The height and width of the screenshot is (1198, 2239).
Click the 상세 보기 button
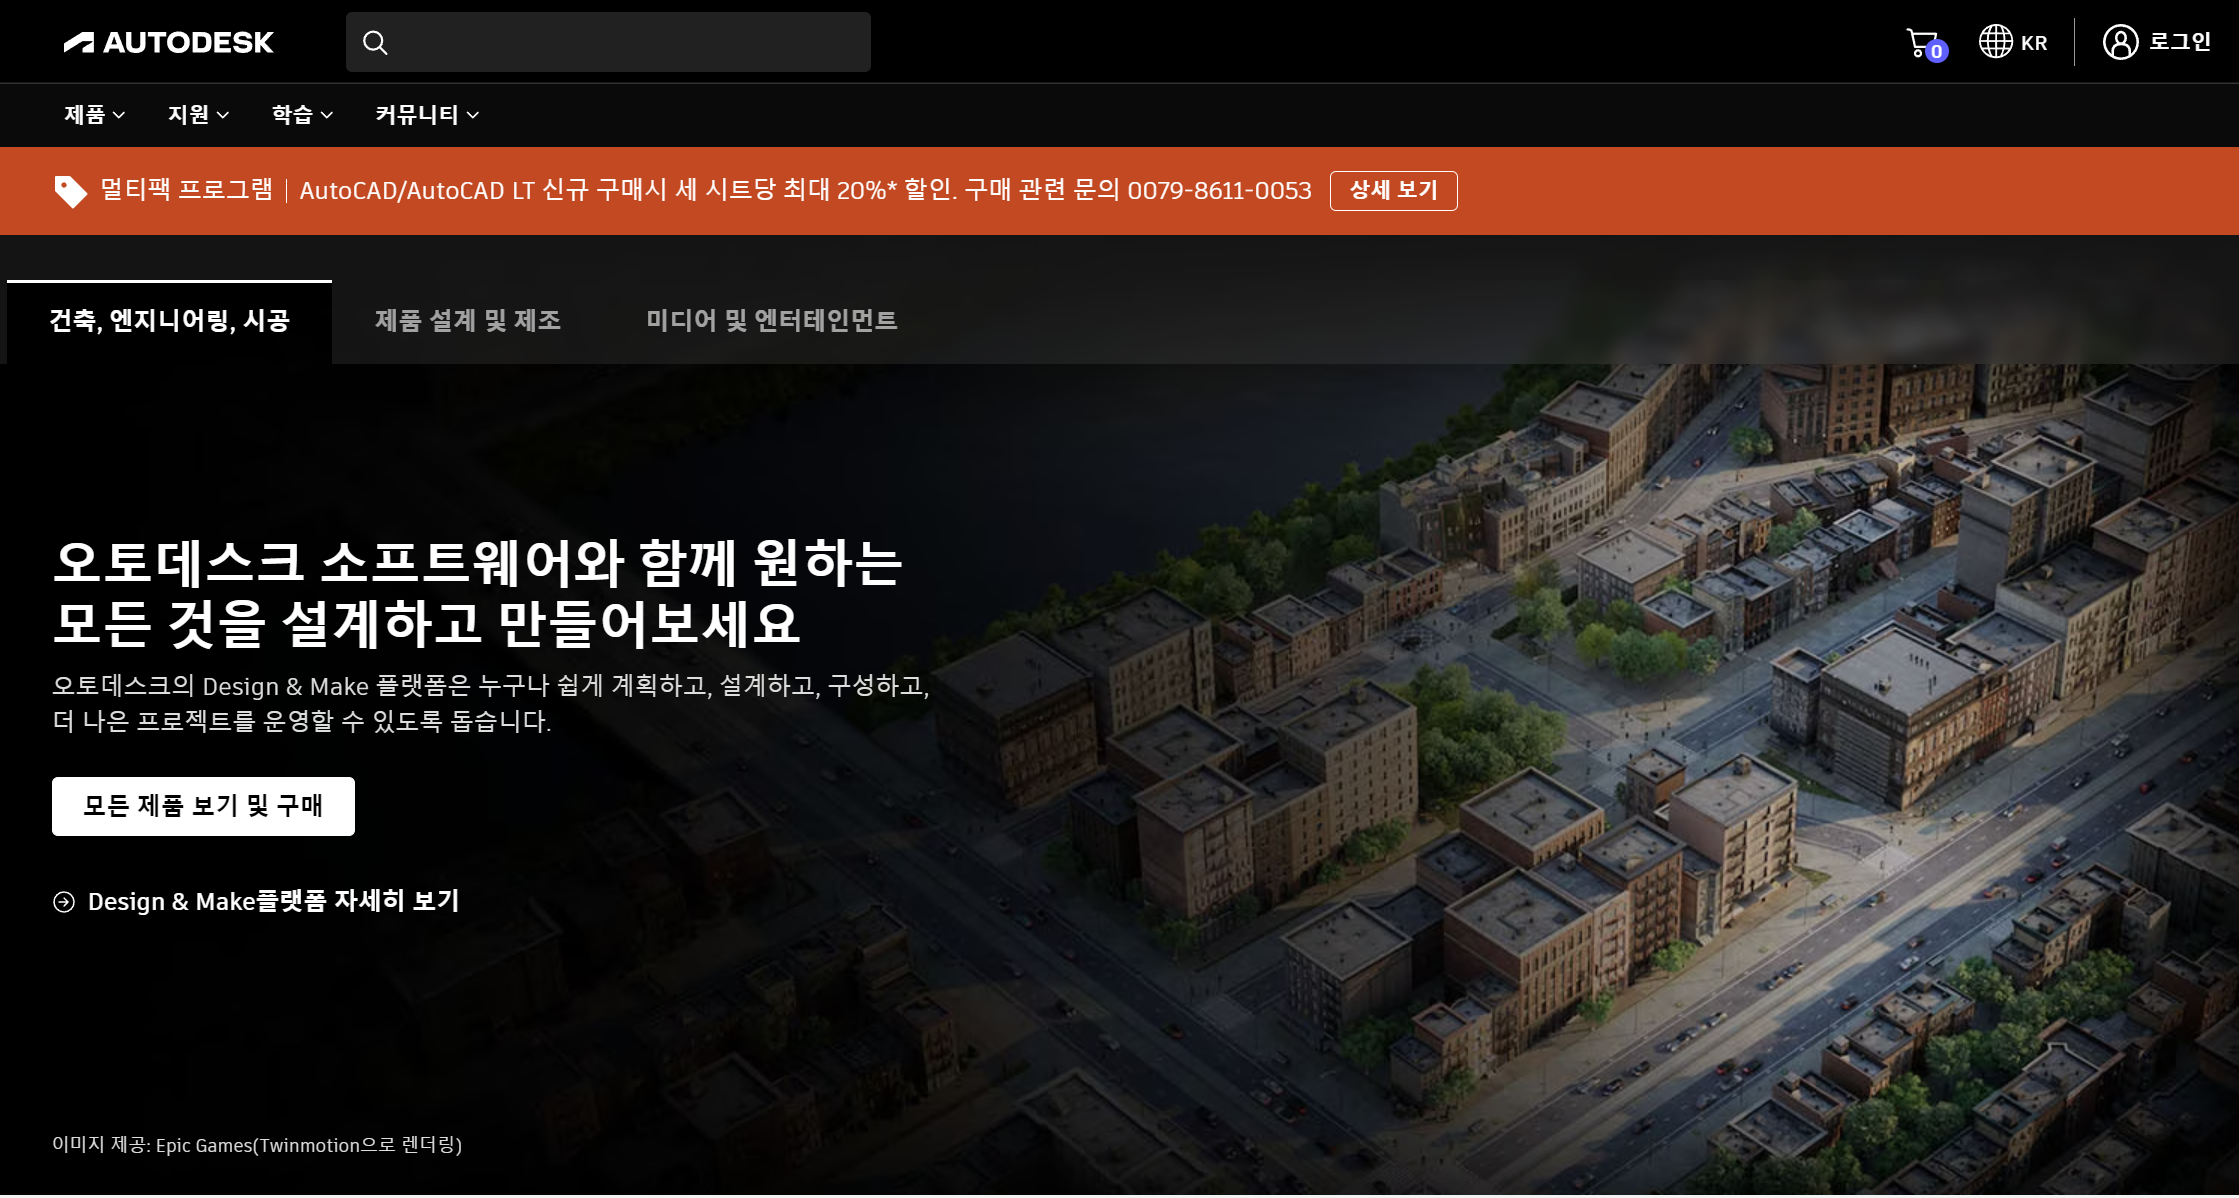[1393, 191]
